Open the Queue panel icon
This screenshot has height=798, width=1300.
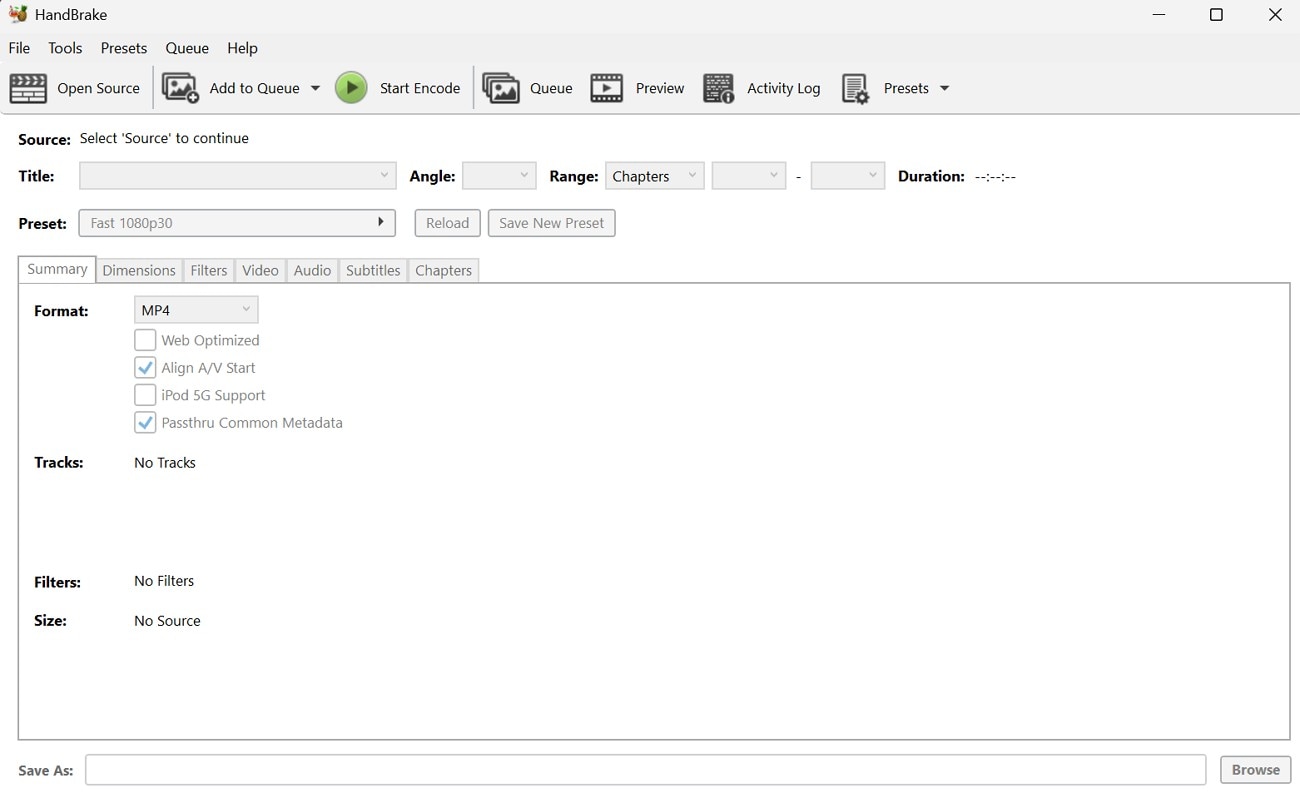(500, 88)
